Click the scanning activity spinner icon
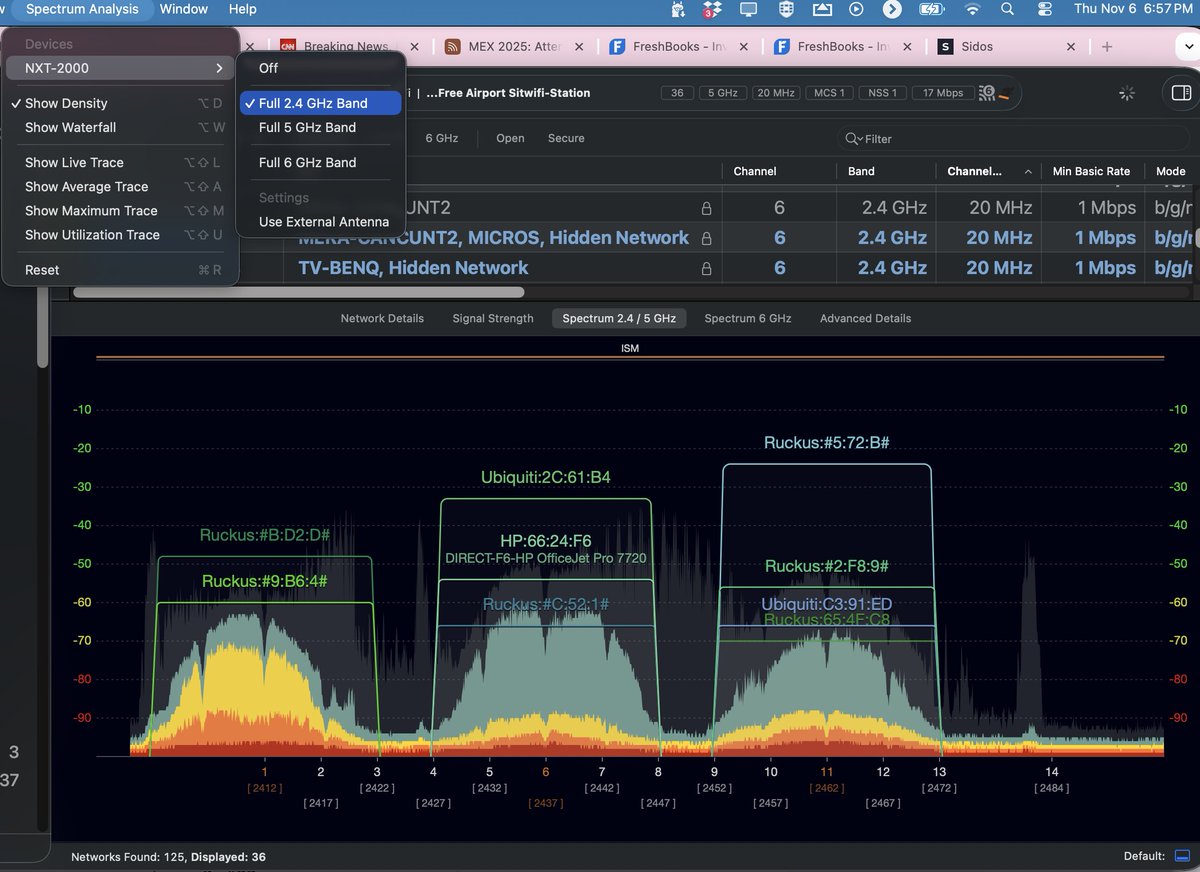Viewport: 1200px width, 872px height. point(1127,93)
